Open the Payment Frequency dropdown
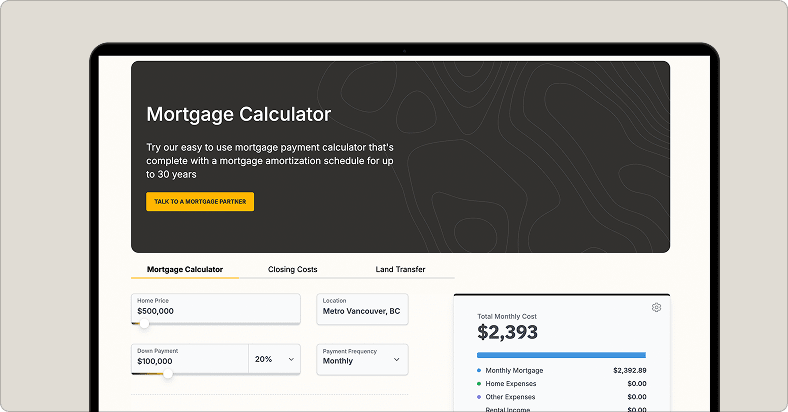Image resolution: width=788 pixels, height=412 pixels. (362, 359)
